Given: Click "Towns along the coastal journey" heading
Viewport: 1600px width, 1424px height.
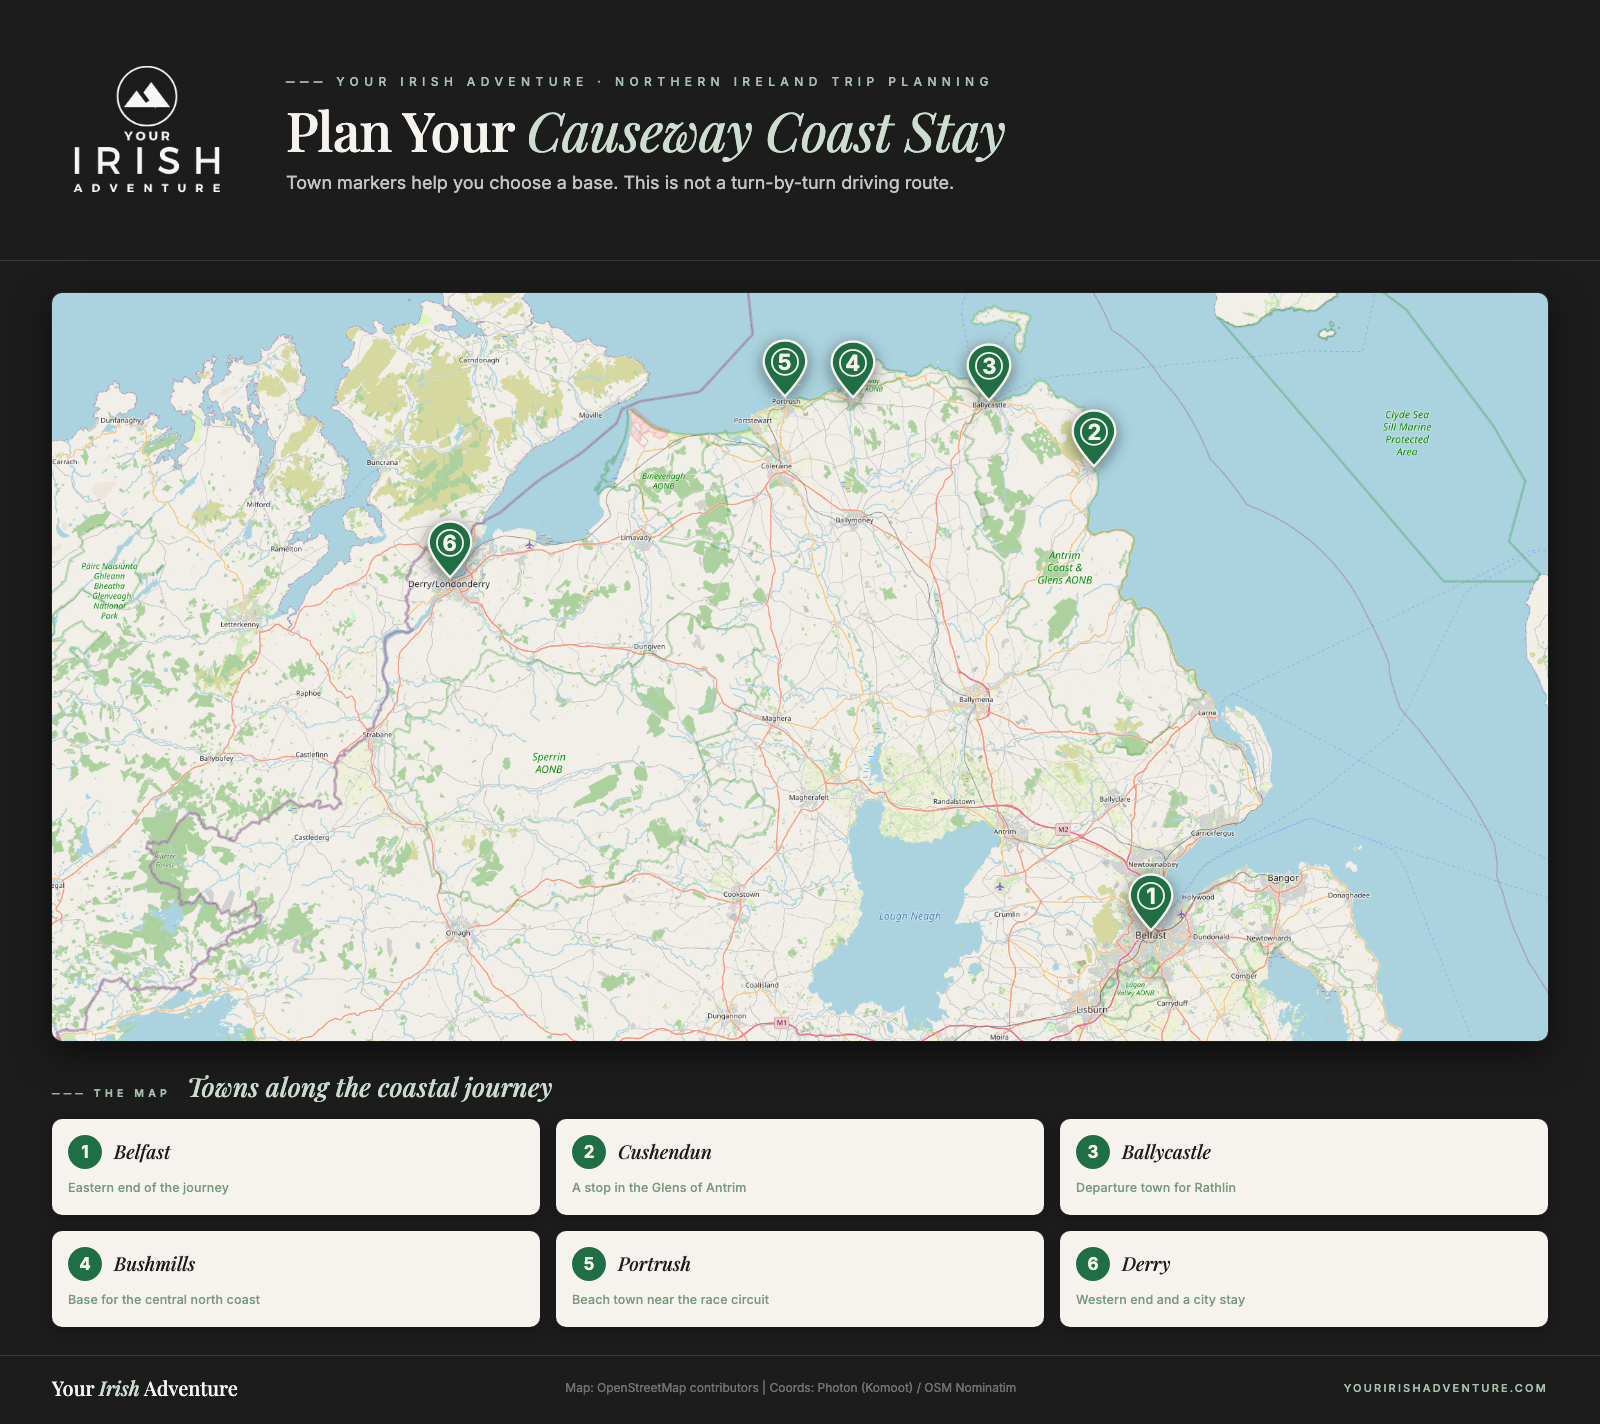Looking at the screenshot, I should 370,1088.
